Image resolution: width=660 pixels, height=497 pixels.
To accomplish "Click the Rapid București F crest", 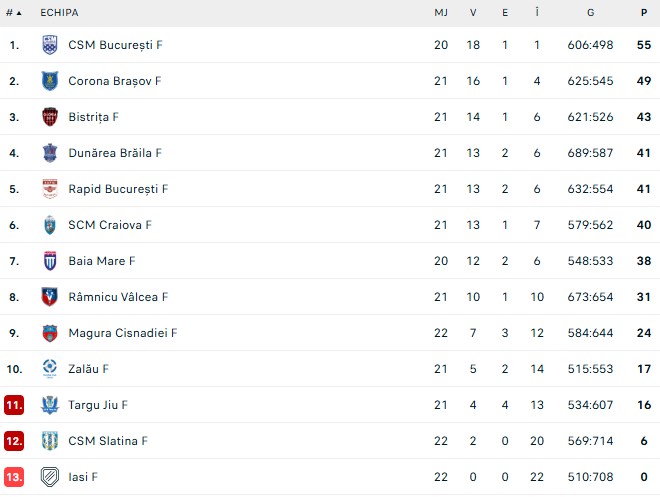I will click(50, 189).
